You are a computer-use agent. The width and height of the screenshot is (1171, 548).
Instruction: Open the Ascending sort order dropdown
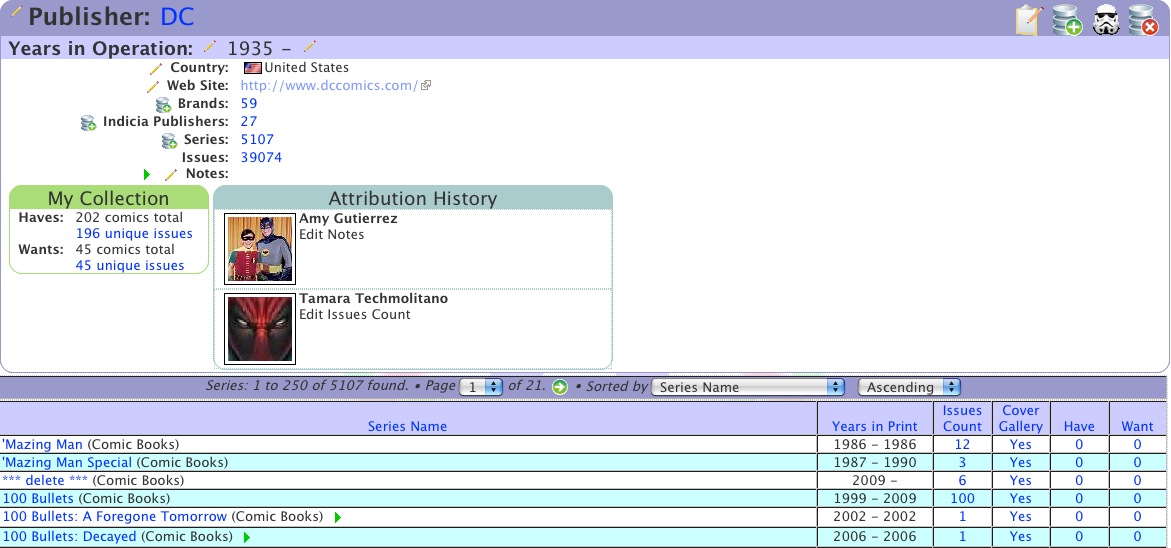(909, 387)
